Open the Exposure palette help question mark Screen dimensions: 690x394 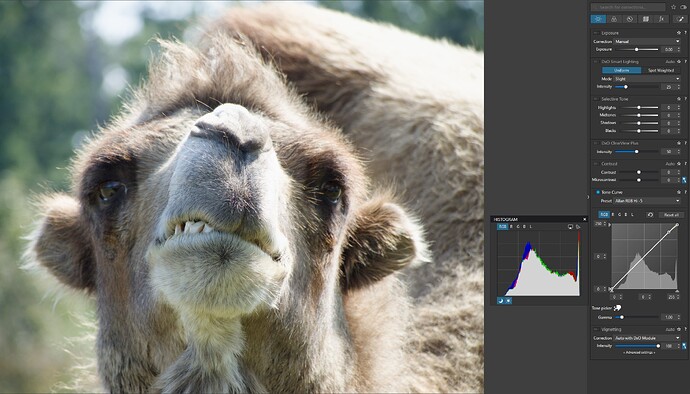(x=685, y=33)
